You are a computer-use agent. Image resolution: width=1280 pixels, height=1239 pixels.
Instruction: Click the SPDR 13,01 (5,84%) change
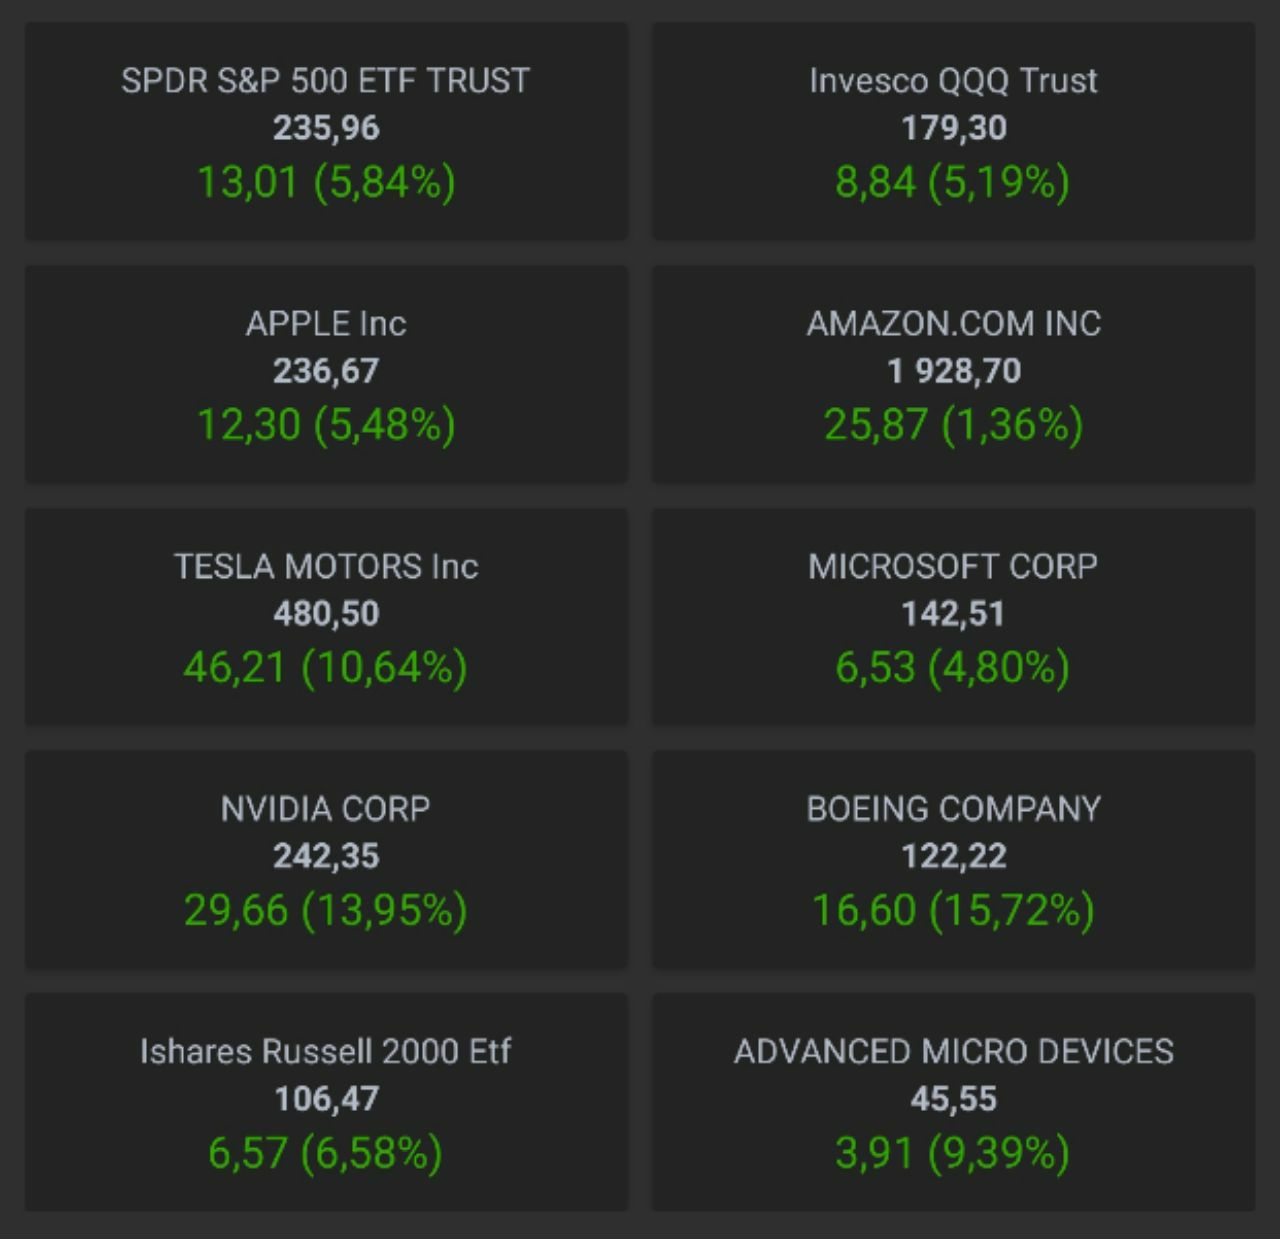[x=326, y=182]
